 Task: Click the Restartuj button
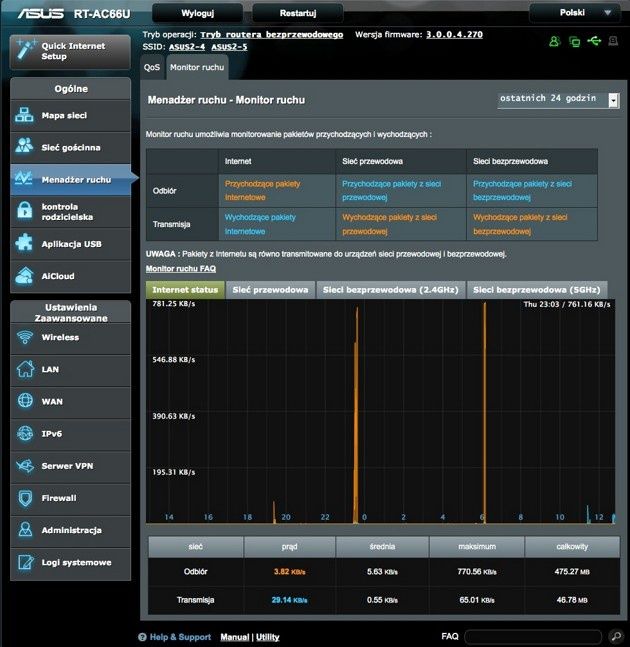(x=297, y=13)
